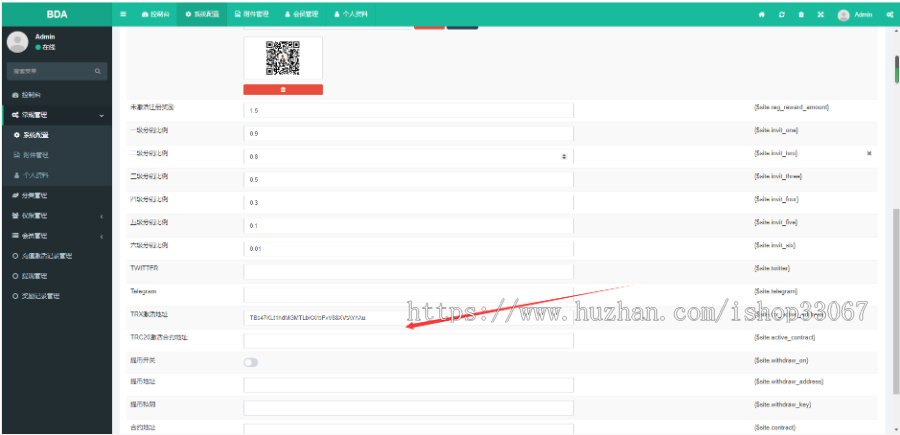Click the {$site.invit_three} variable text
This screenshot has height=435, width=900.
[778, 176]
